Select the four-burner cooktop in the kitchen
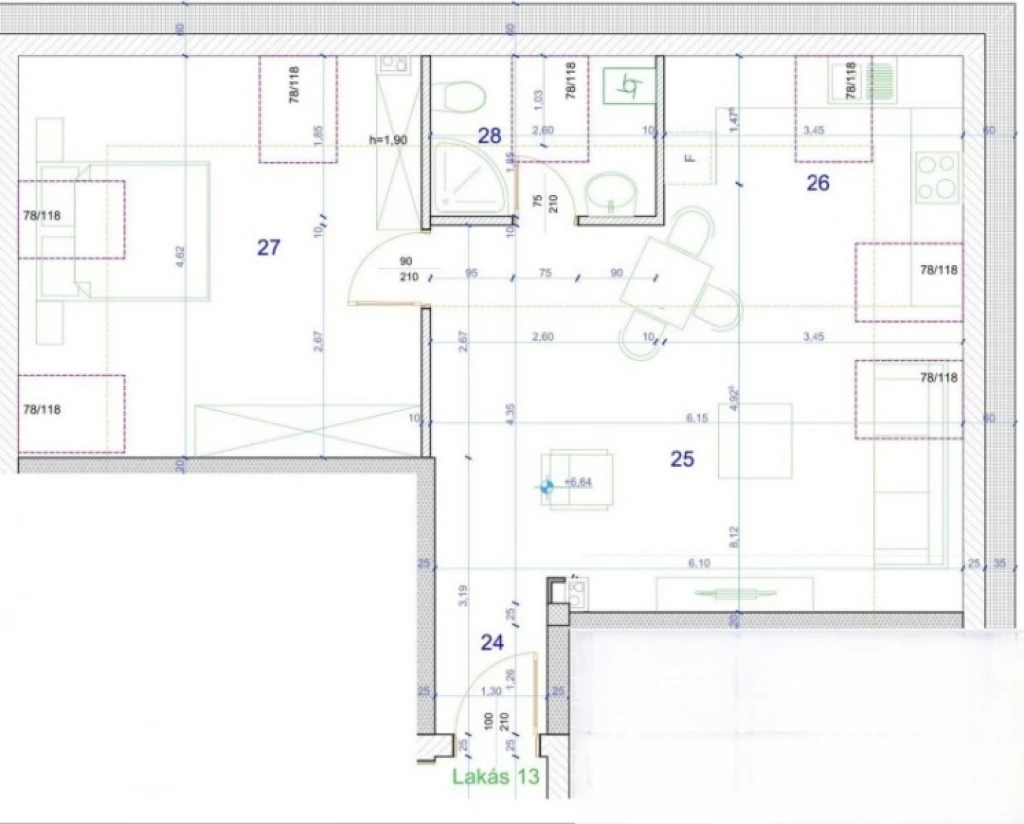Screen dimensions: 1024x824 pyautogui.click(x=938, y=177)
